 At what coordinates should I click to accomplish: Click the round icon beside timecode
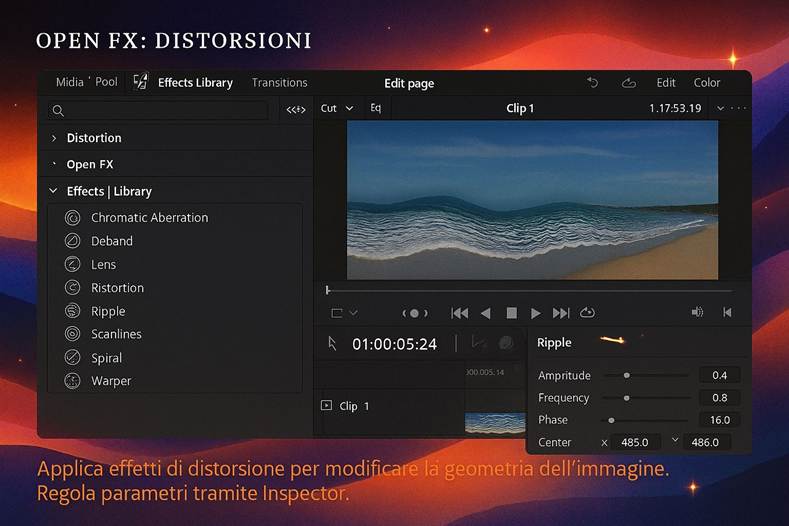tap(506, 343)
